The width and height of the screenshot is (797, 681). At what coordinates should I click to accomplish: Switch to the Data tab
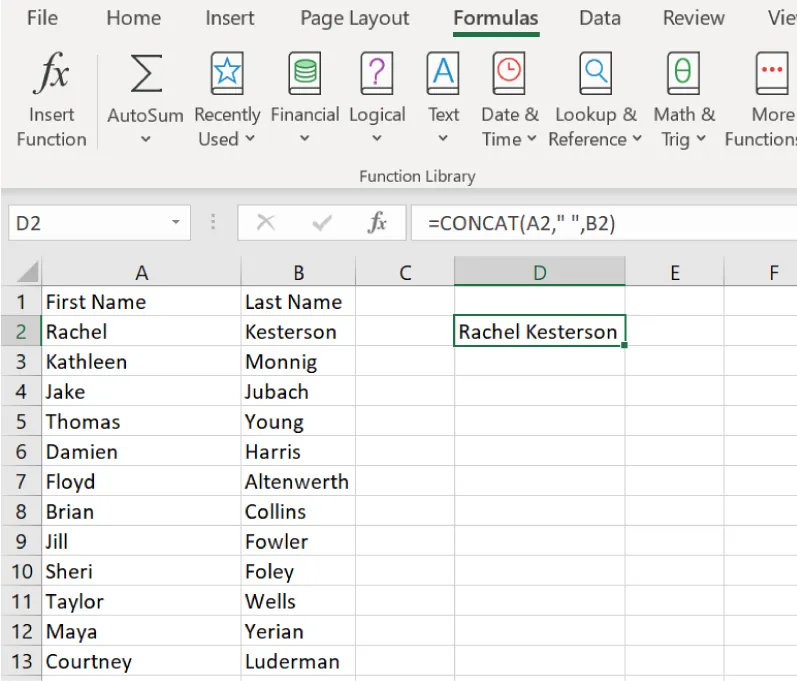[x=599, y=18]
